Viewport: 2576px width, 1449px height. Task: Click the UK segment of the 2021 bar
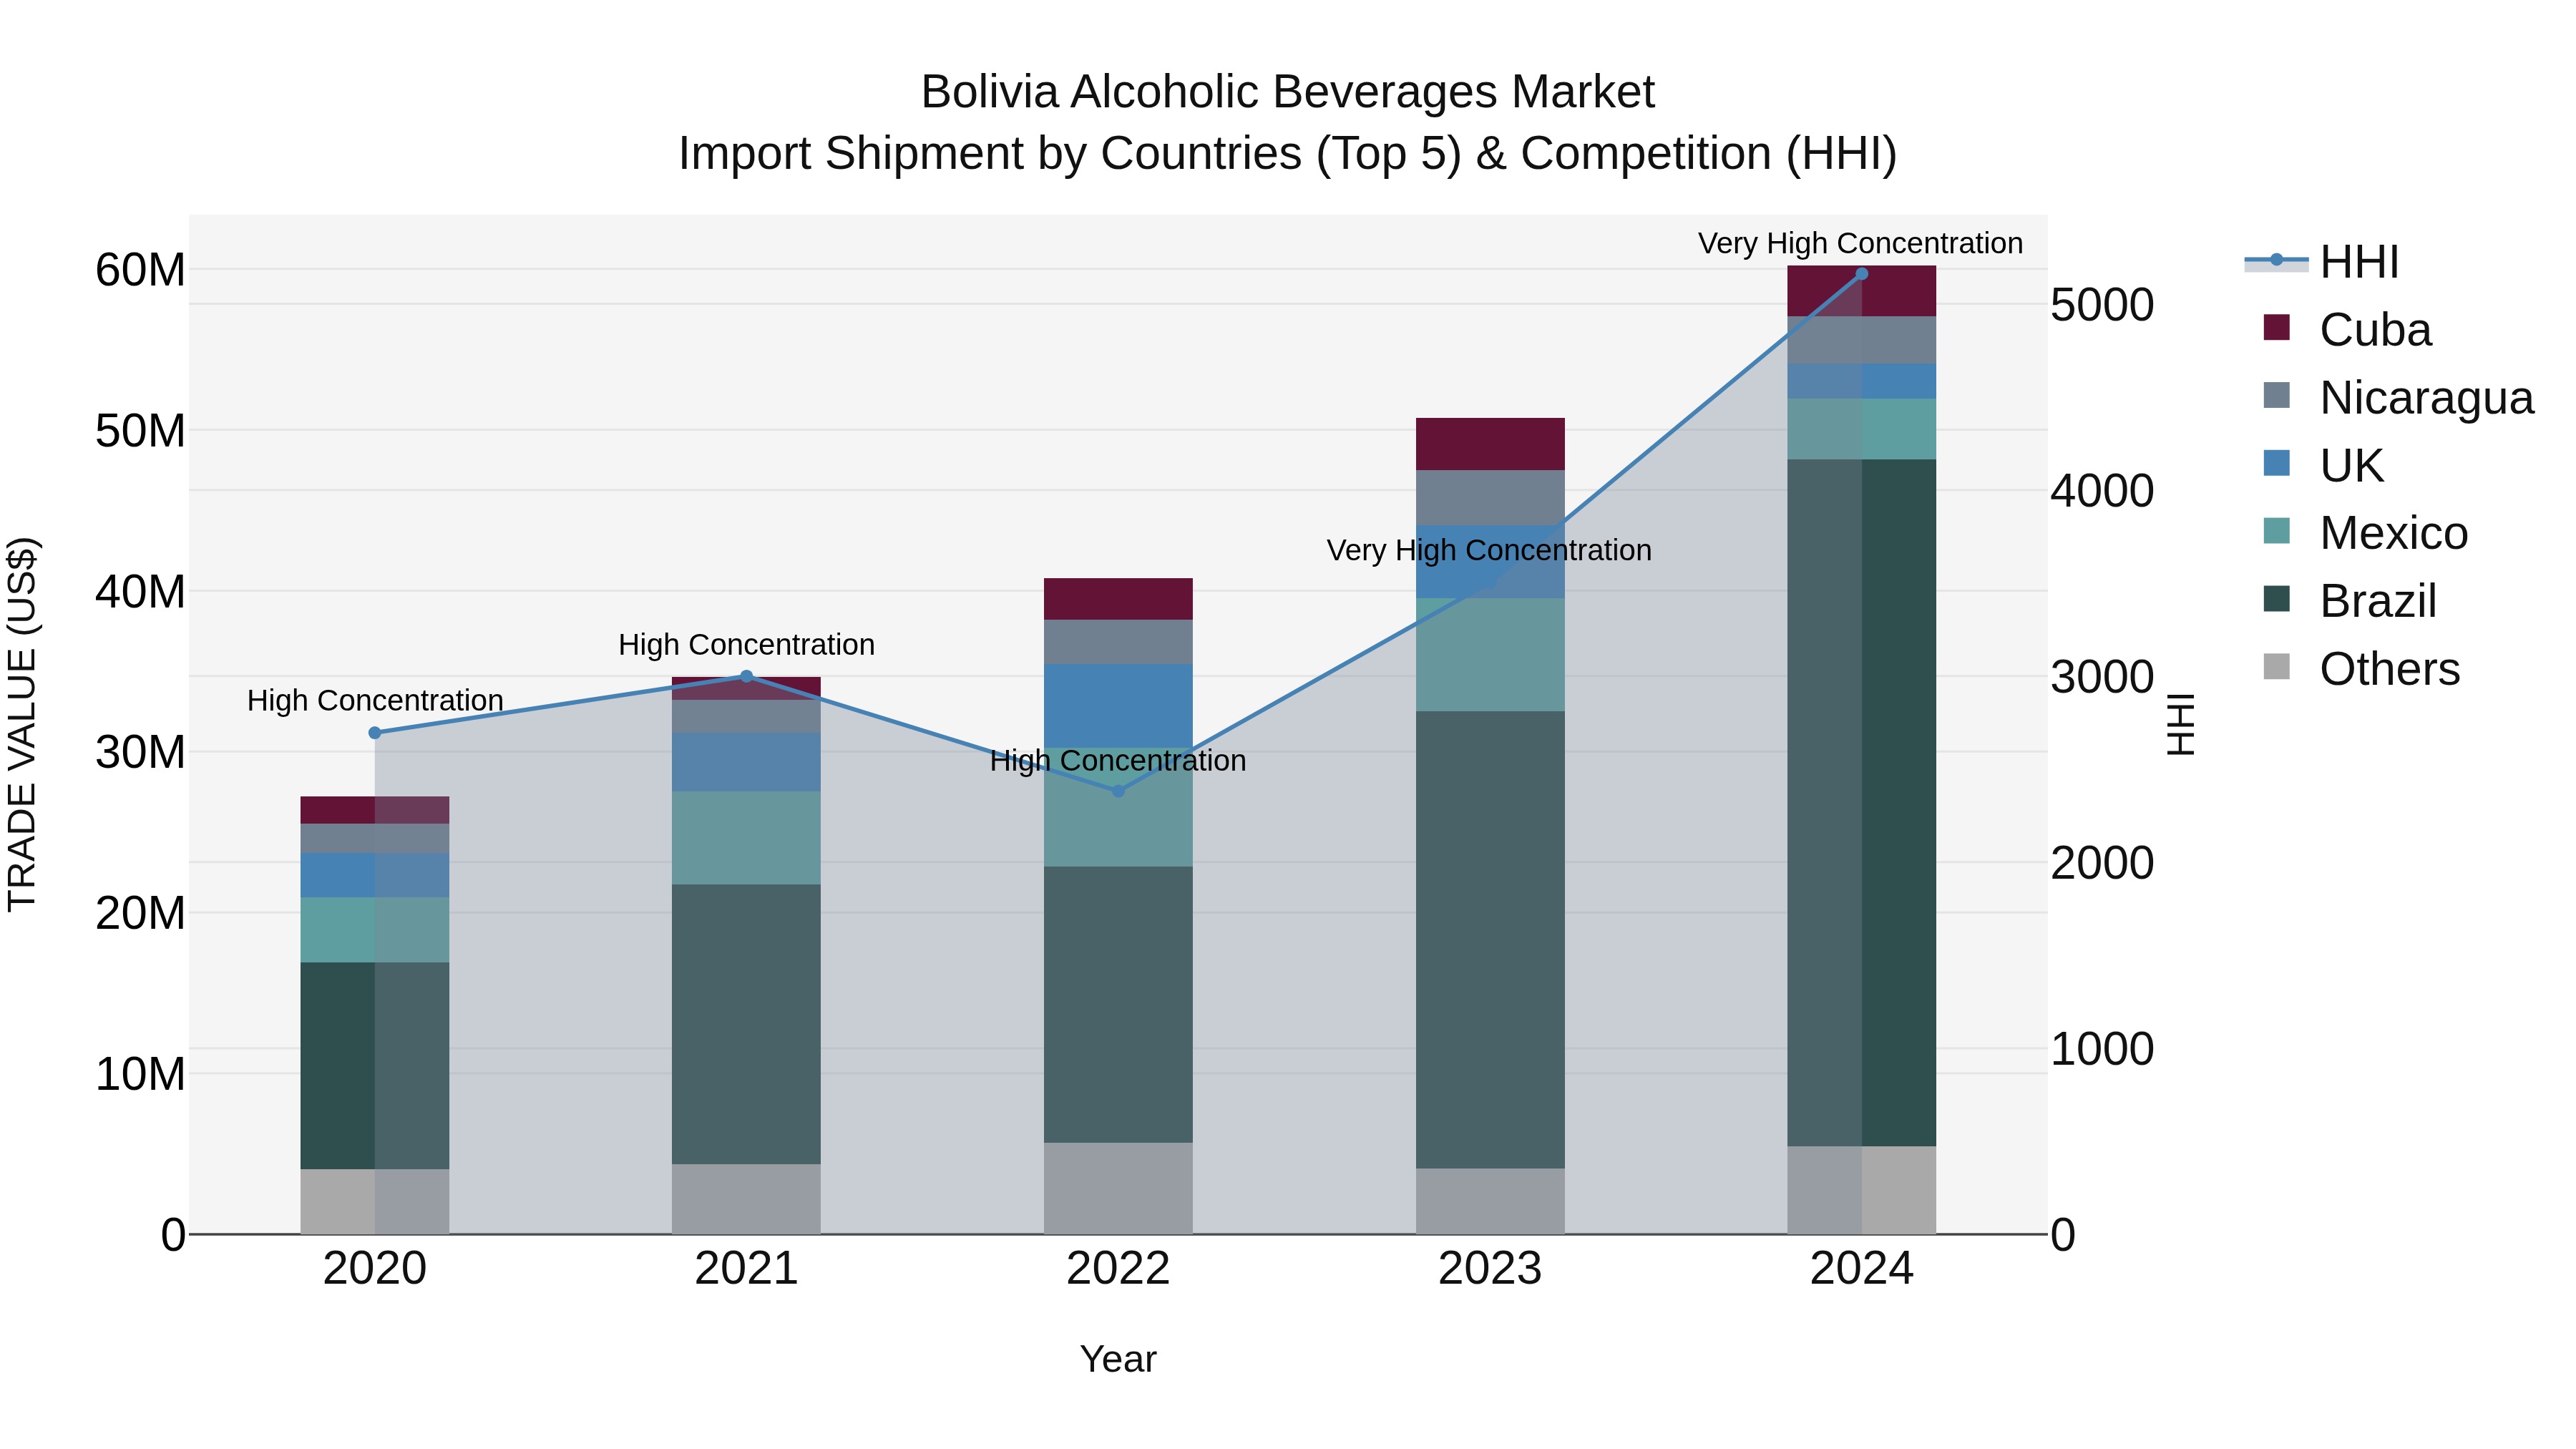point(746,762)
